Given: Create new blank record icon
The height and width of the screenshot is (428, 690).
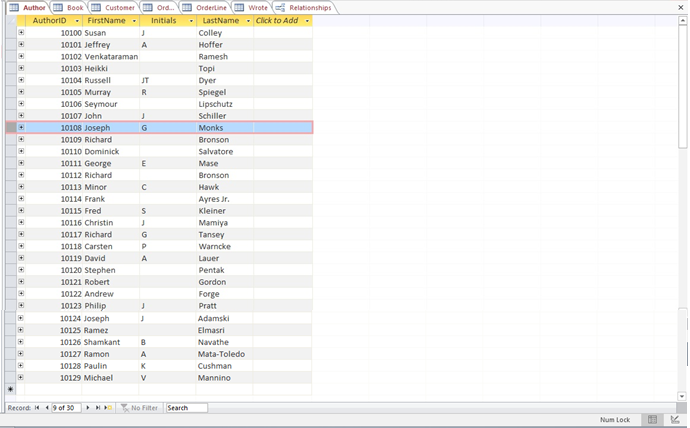Looking at the screenshot, I should (108, 408).
